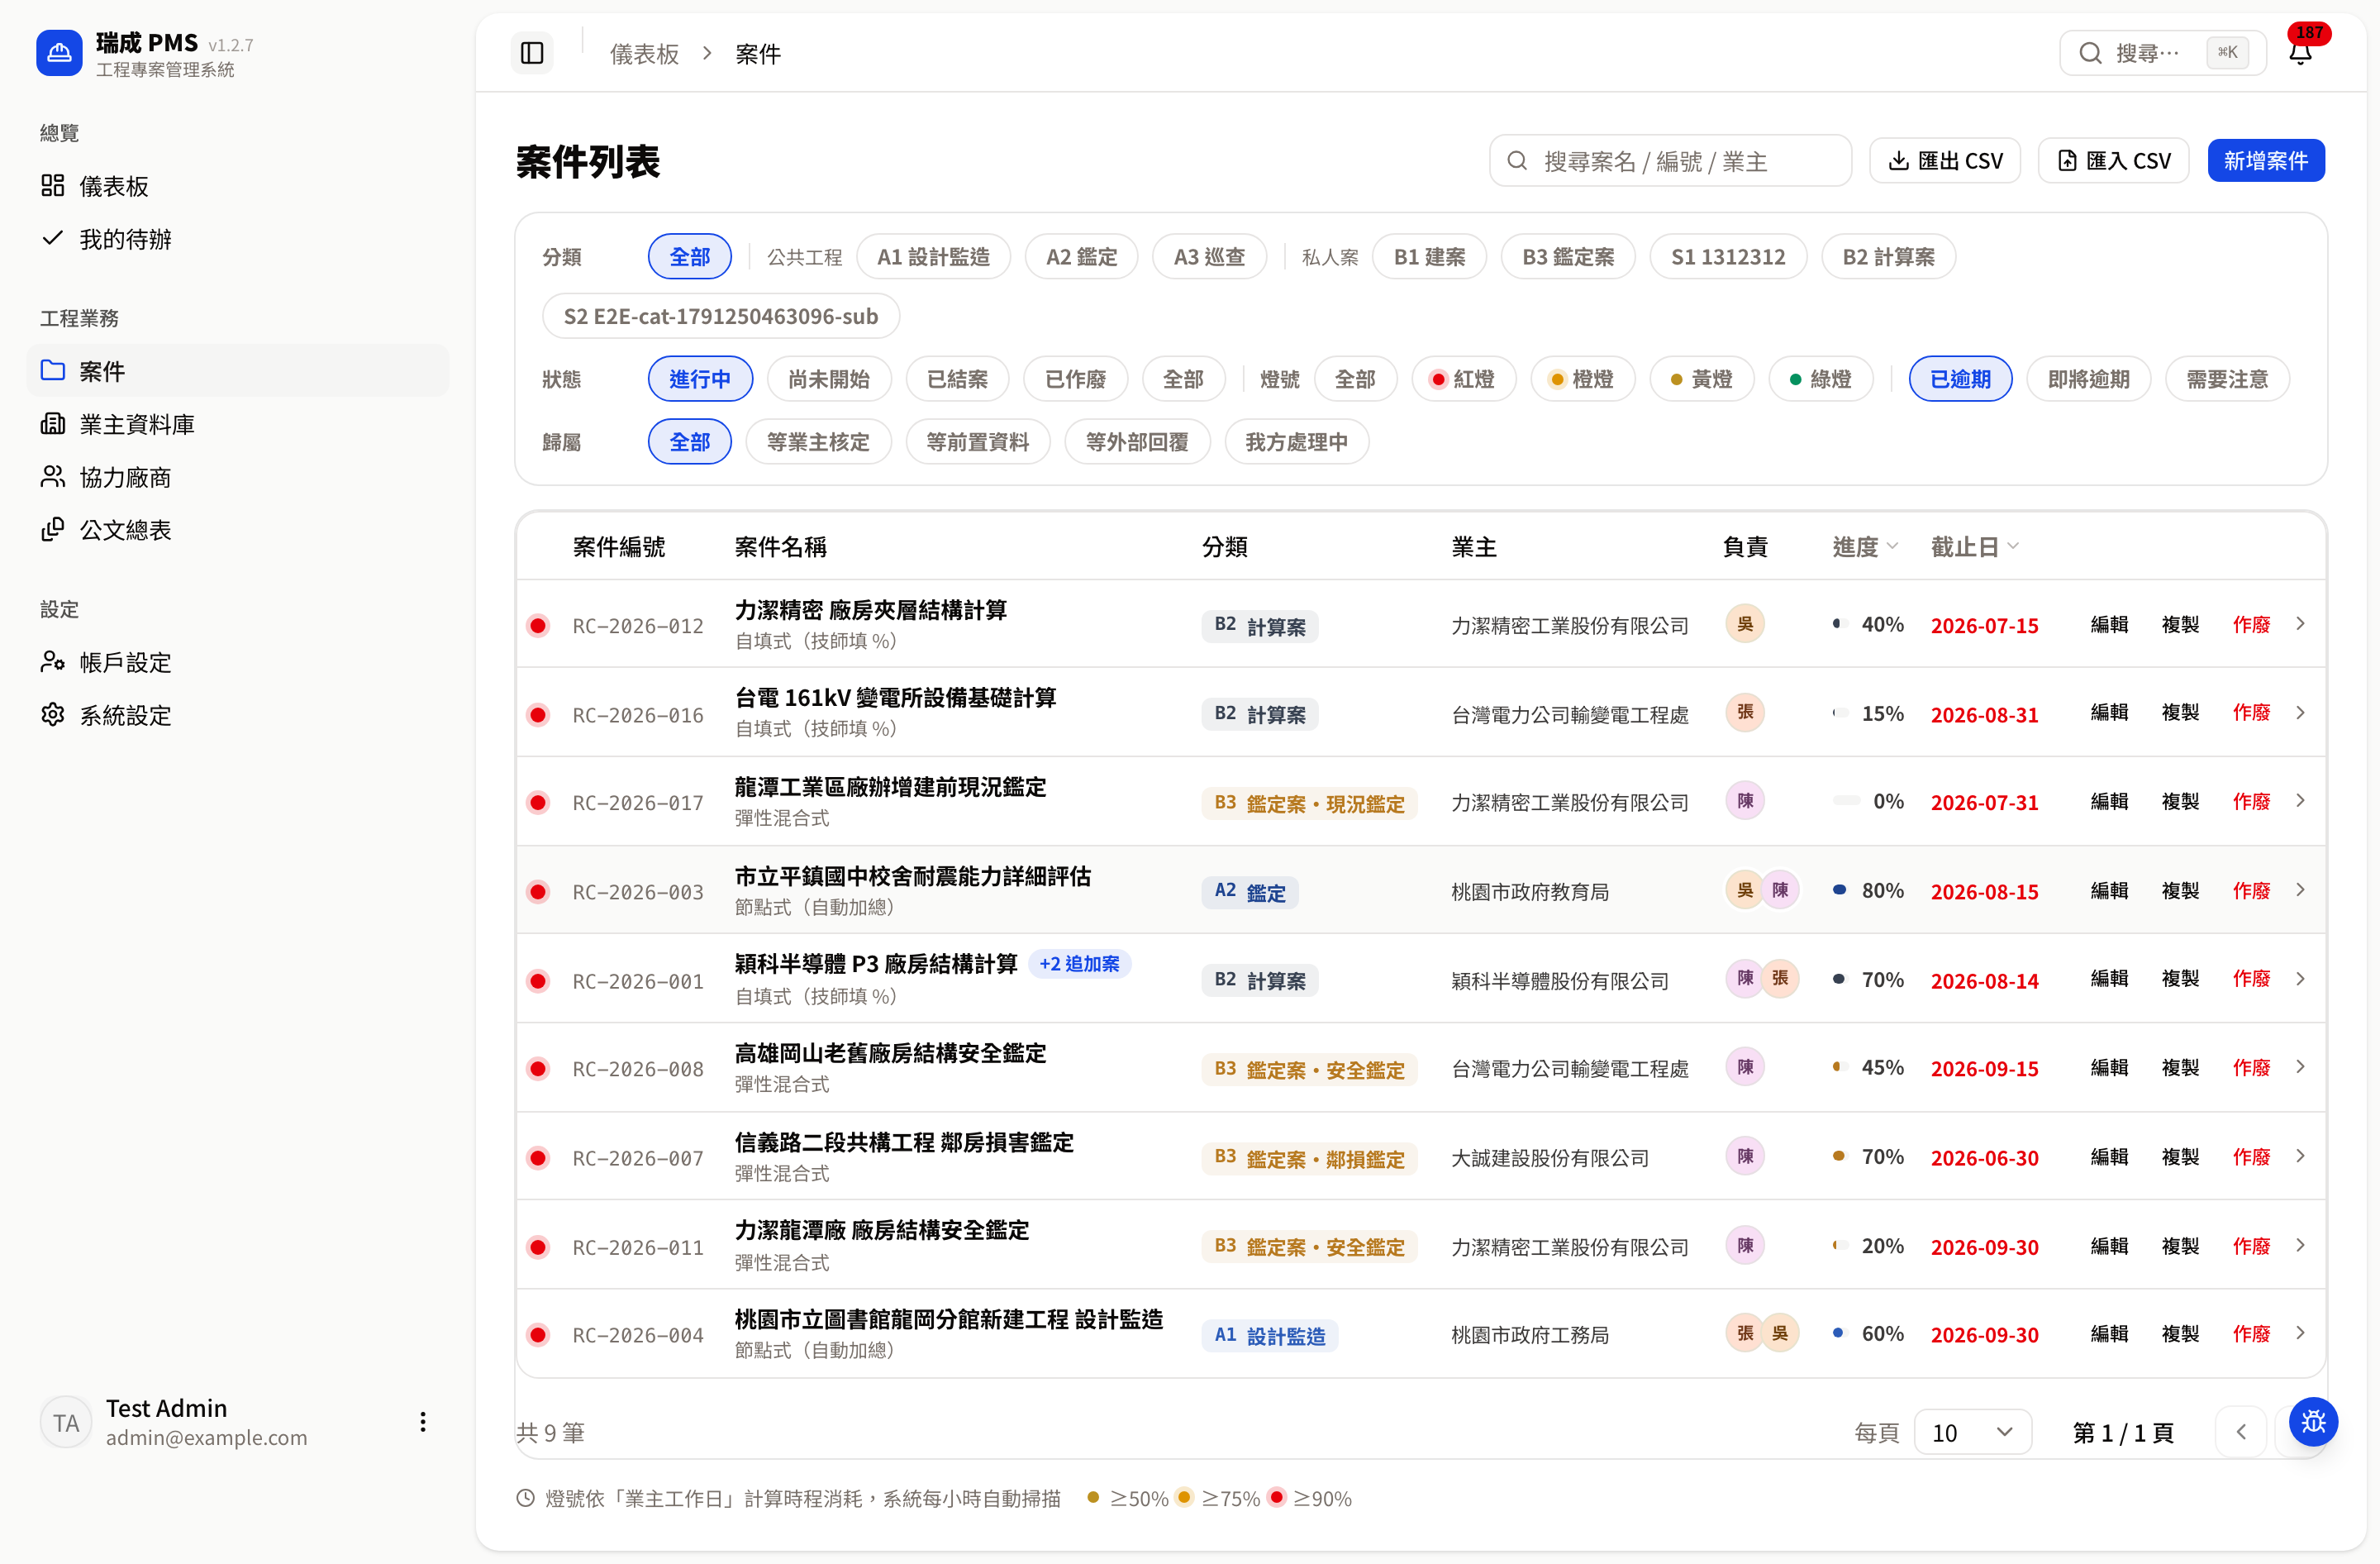Focus the 搜尋案名 / 編號 / 業主 field
Viewport: 2380px width, 1564px height.
point(1670,161)
